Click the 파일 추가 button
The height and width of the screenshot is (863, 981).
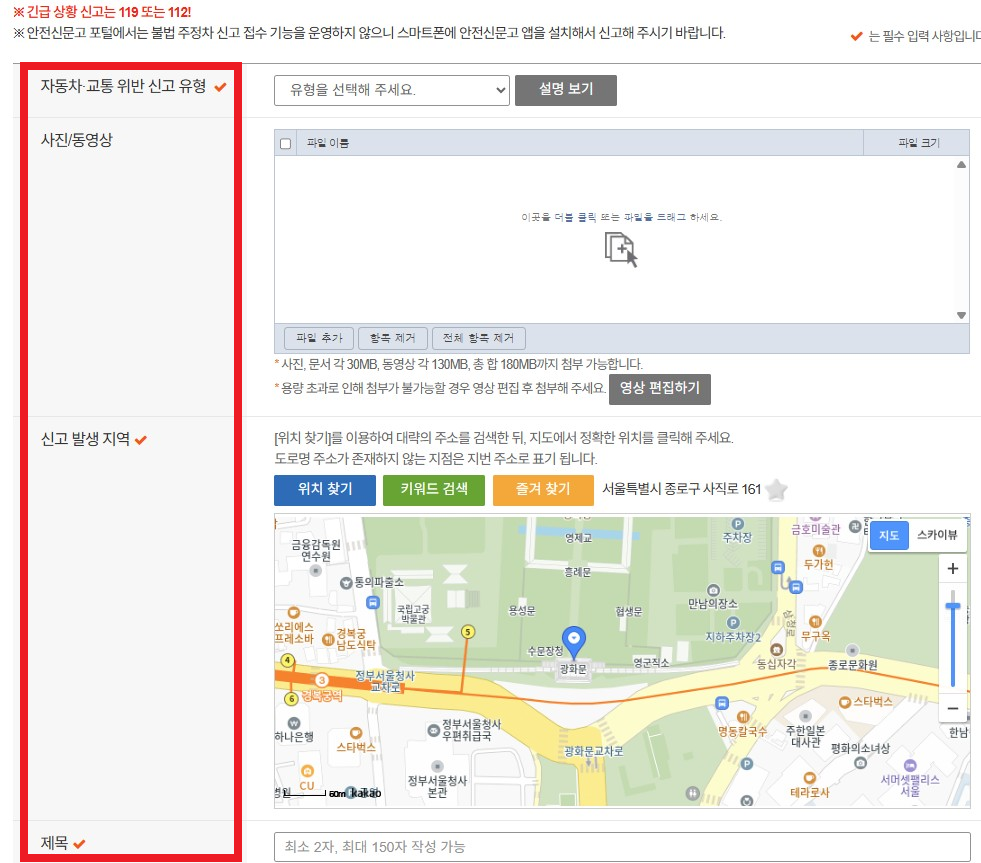tap(320, 337)
